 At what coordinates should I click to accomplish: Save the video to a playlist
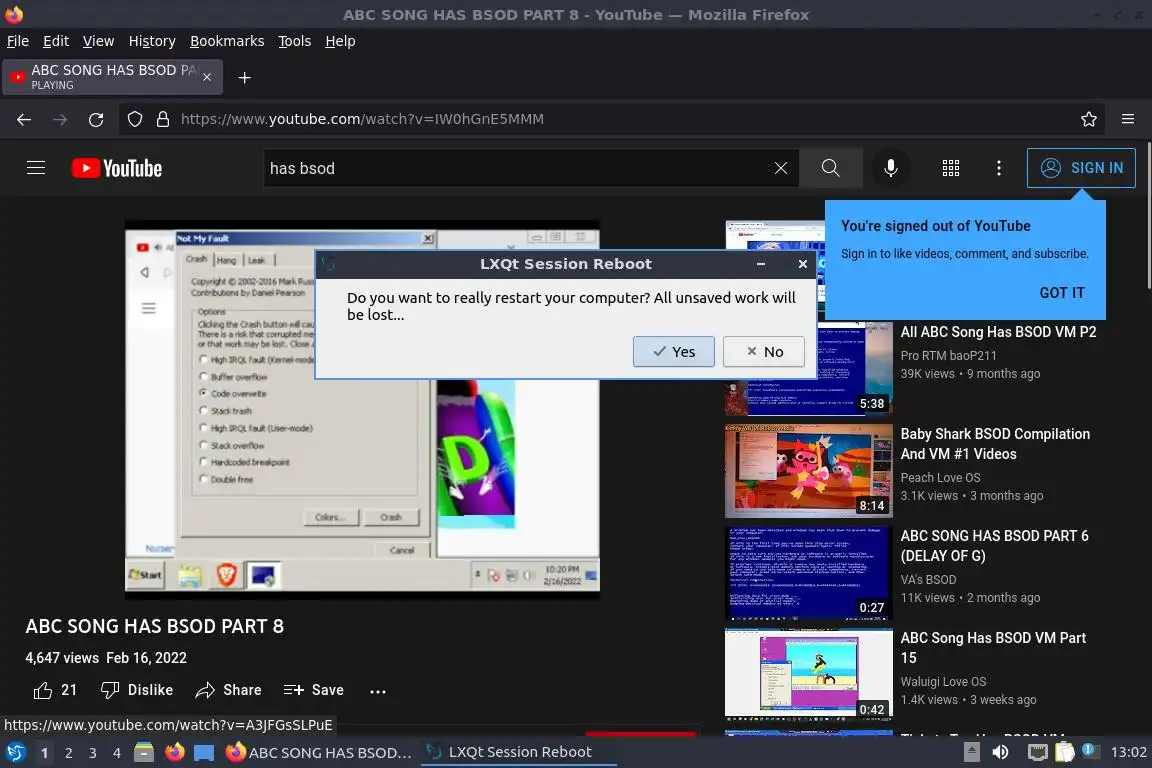click(314, 690)
